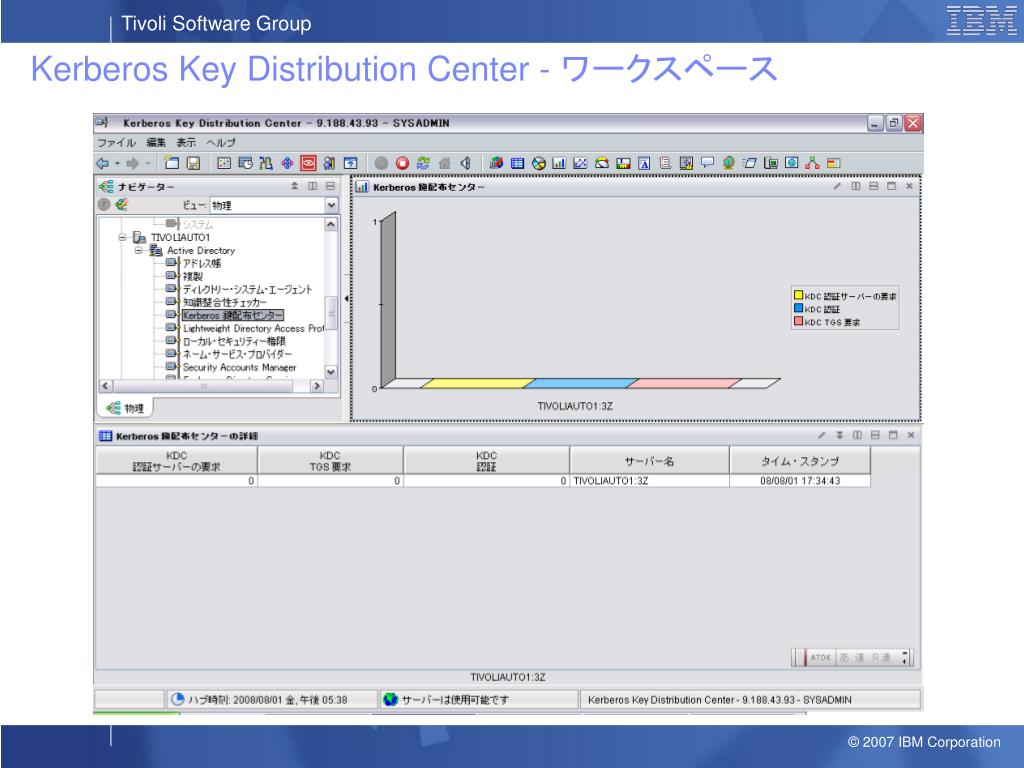Viewport: 1024px width, 768px height.
Task: Click the Back arrow toolbar icon
Action: pyautogui.click(x=103, y=163)
